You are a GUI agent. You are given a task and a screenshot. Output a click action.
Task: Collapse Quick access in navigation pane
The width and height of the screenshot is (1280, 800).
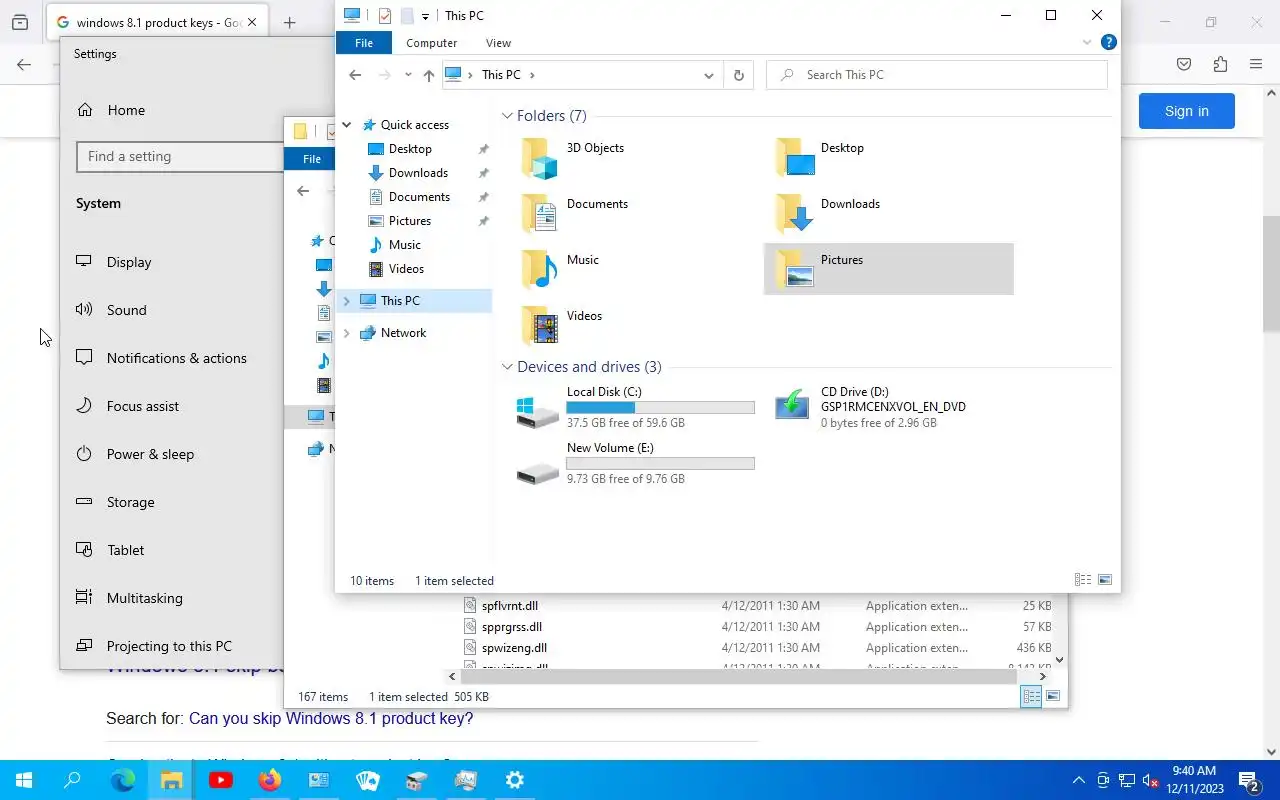pyautogui.click(x=347, y=125)
